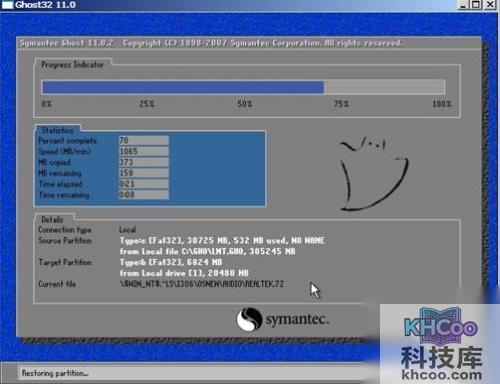Close the Ghost32 11.0 window

coord(490,5)
